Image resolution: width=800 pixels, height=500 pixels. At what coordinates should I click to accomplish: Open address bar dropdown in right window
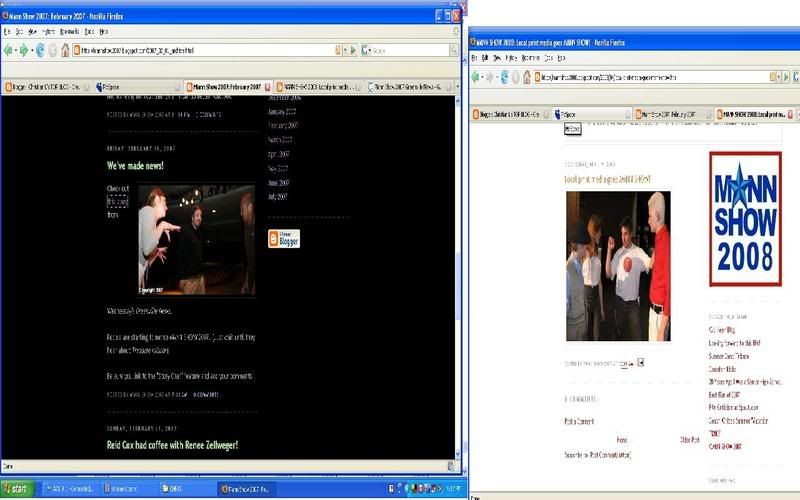tap(779, 77)
